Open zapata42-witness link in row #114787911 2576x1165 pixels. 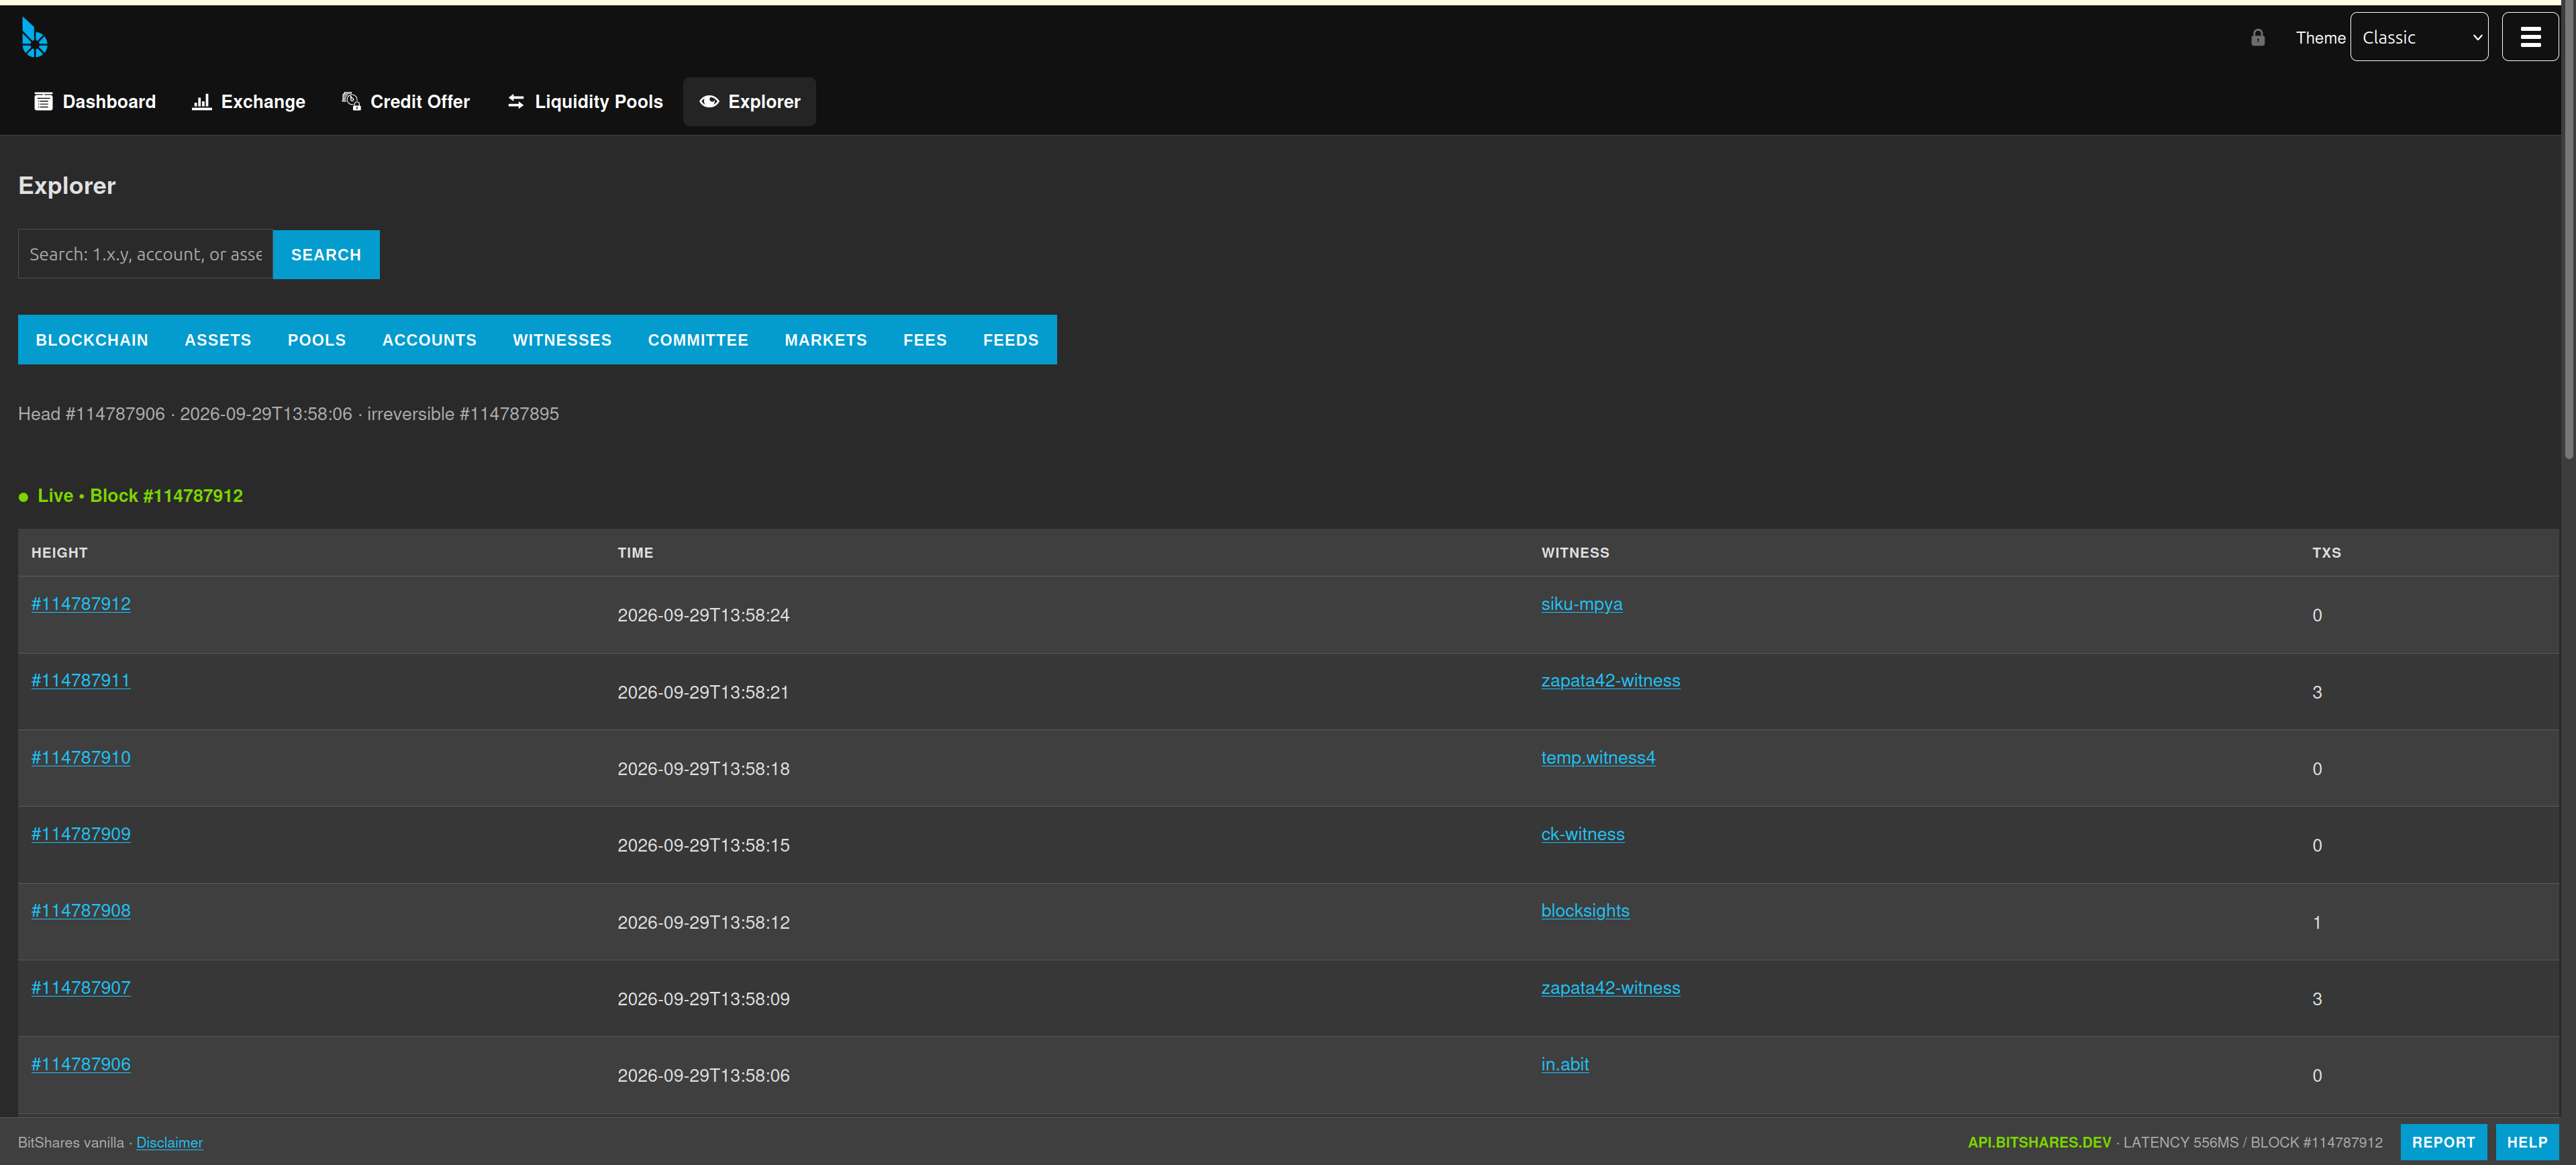click(x=1610, y=681)
